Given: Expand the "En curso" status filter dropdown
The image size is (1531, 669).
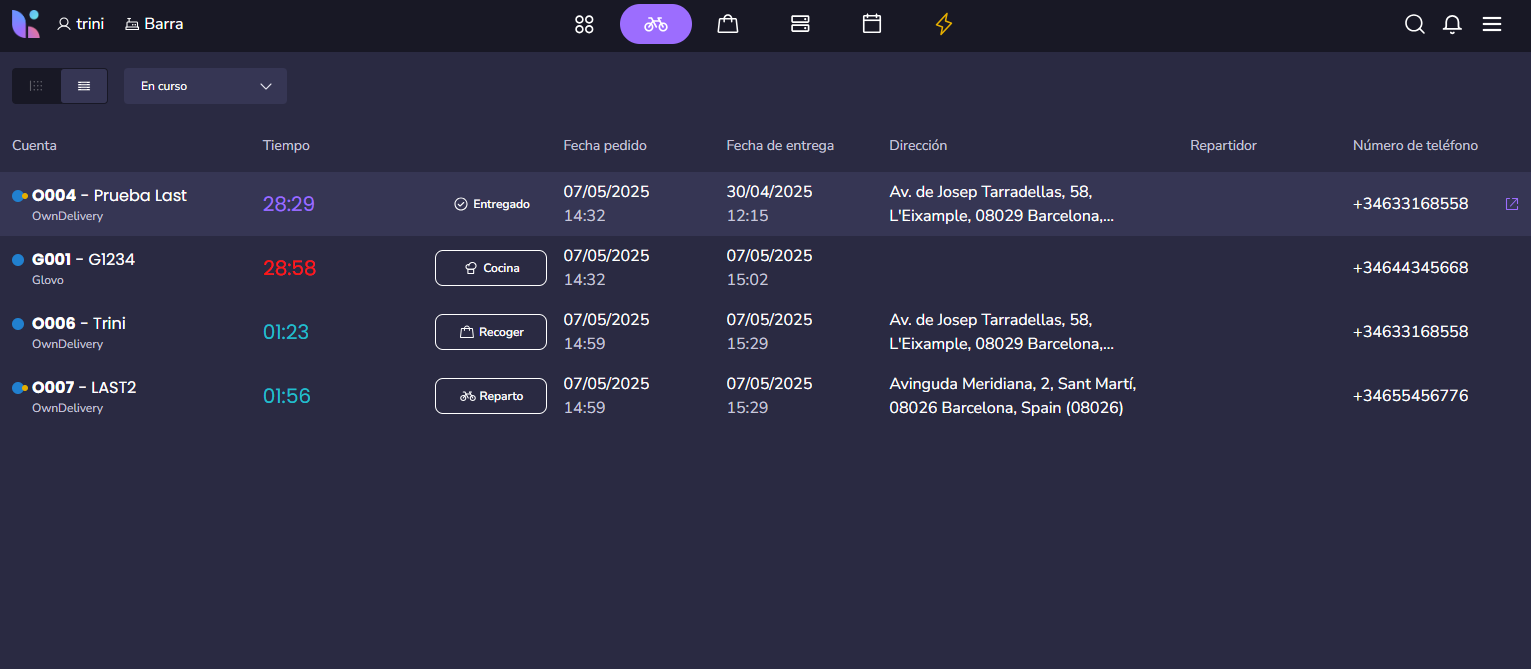Looking at the screenshot, I should coord(205,86).
